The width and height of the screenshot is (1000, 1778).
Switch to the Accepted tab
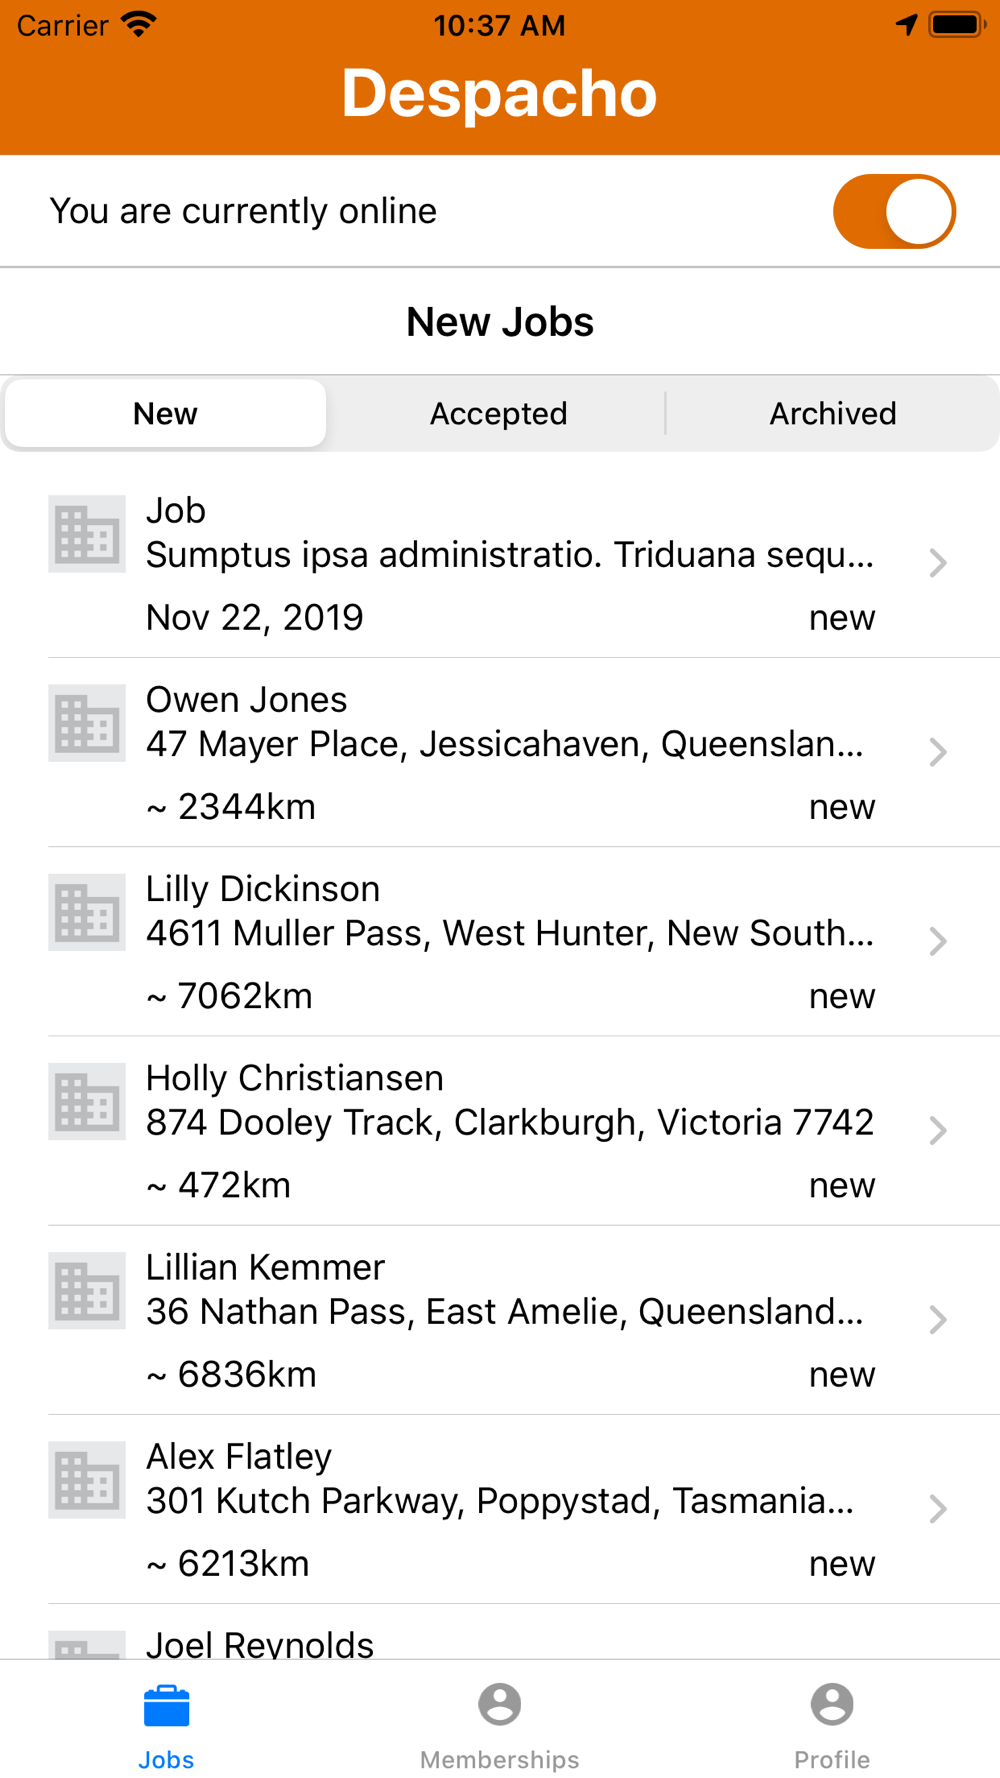tap(498, 413)
